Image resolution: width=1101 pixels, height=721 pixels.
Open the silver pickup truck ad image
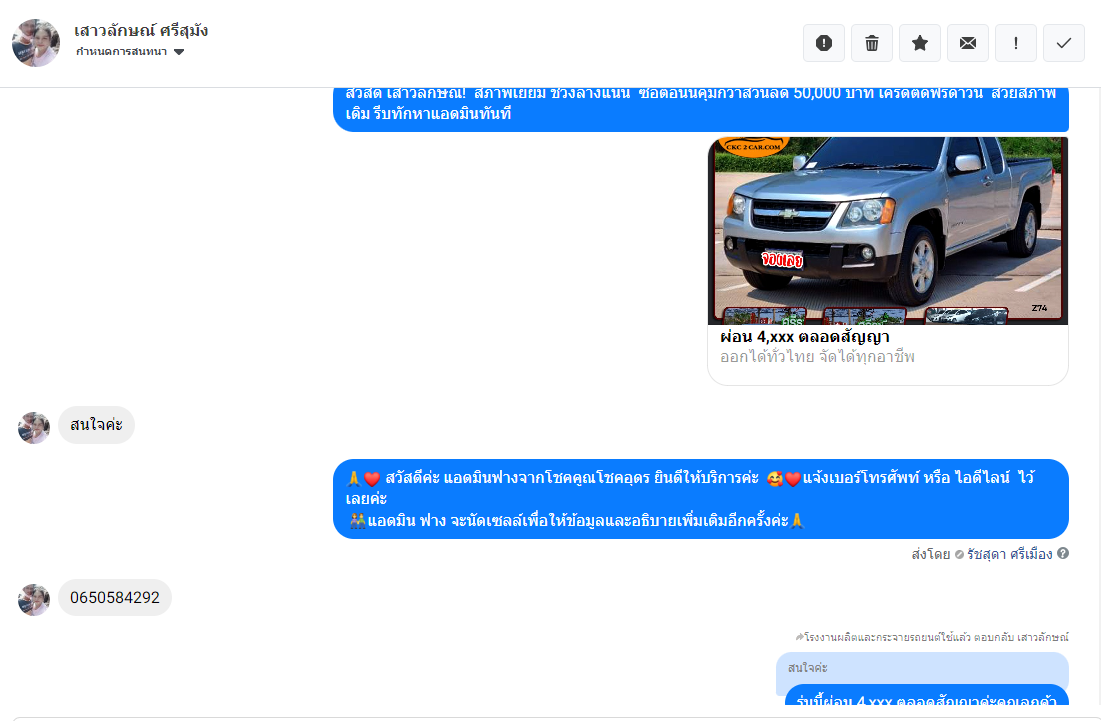888,230
